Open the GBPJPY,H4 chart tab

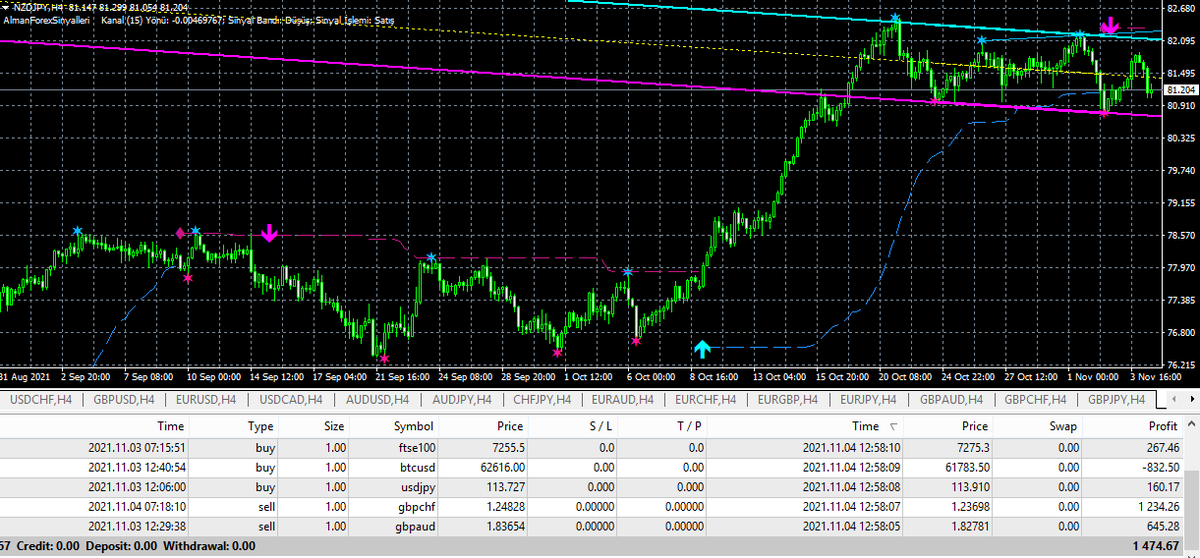pyautogui.click(x=1115, y=400)
